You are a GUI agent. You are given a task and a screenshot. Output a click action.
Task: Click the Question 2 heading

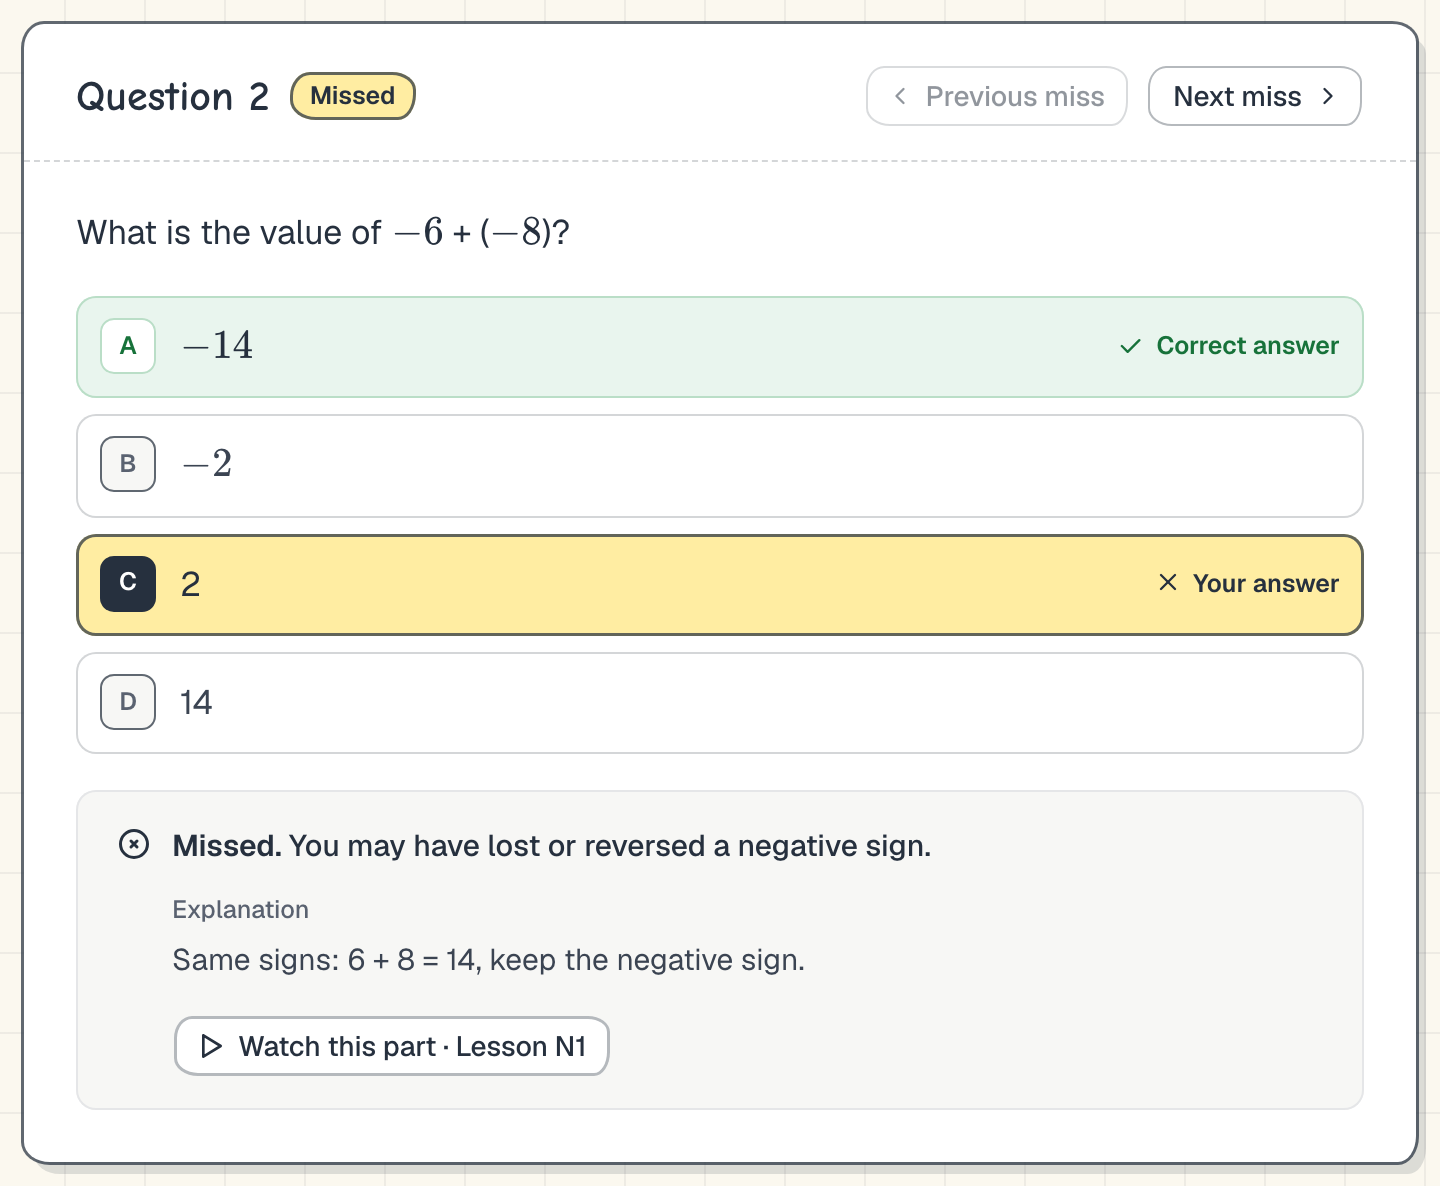tap(173, 97)
